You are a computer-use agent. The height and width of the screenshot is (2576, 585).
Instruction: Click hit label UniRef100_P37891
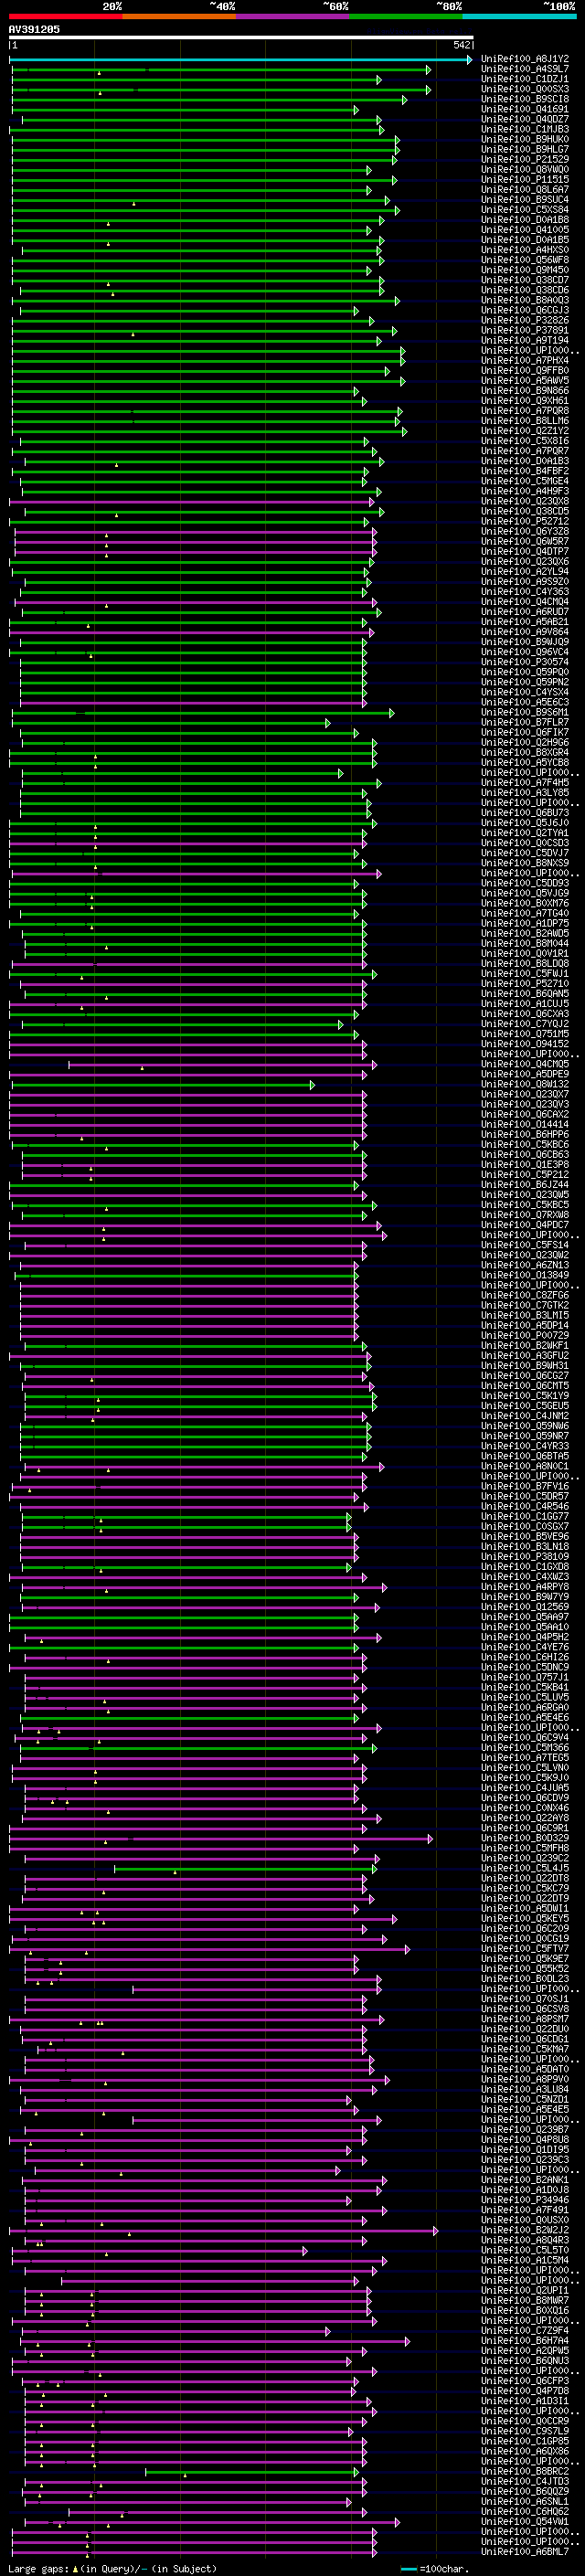525,330
